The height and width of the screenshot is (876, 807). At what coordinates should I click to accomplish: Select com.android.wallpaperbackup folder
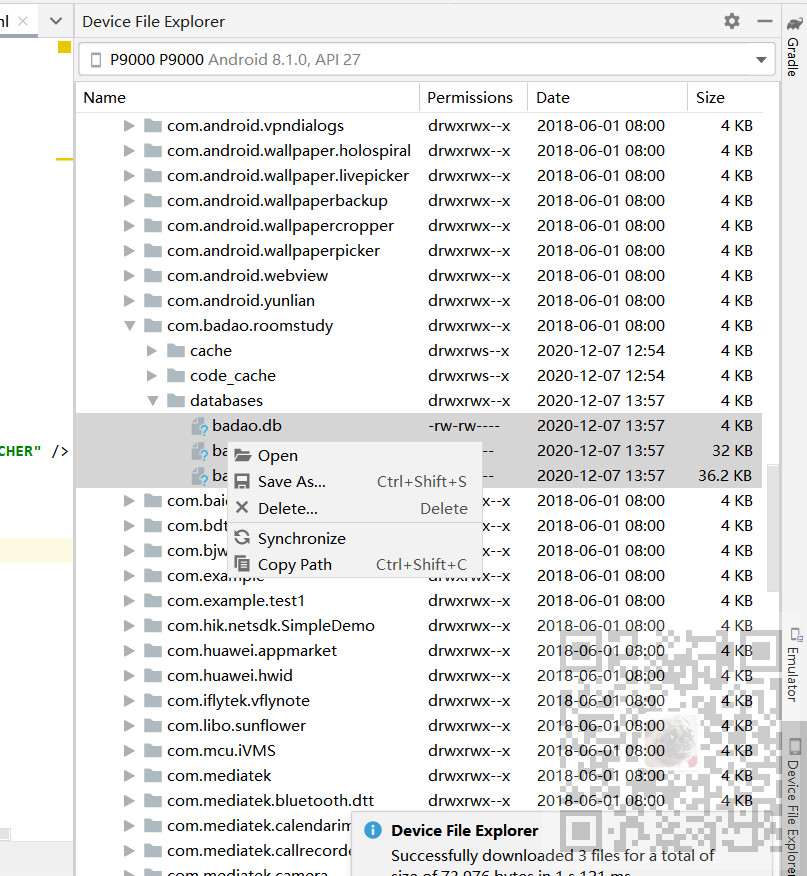click(x=277, y=201)
